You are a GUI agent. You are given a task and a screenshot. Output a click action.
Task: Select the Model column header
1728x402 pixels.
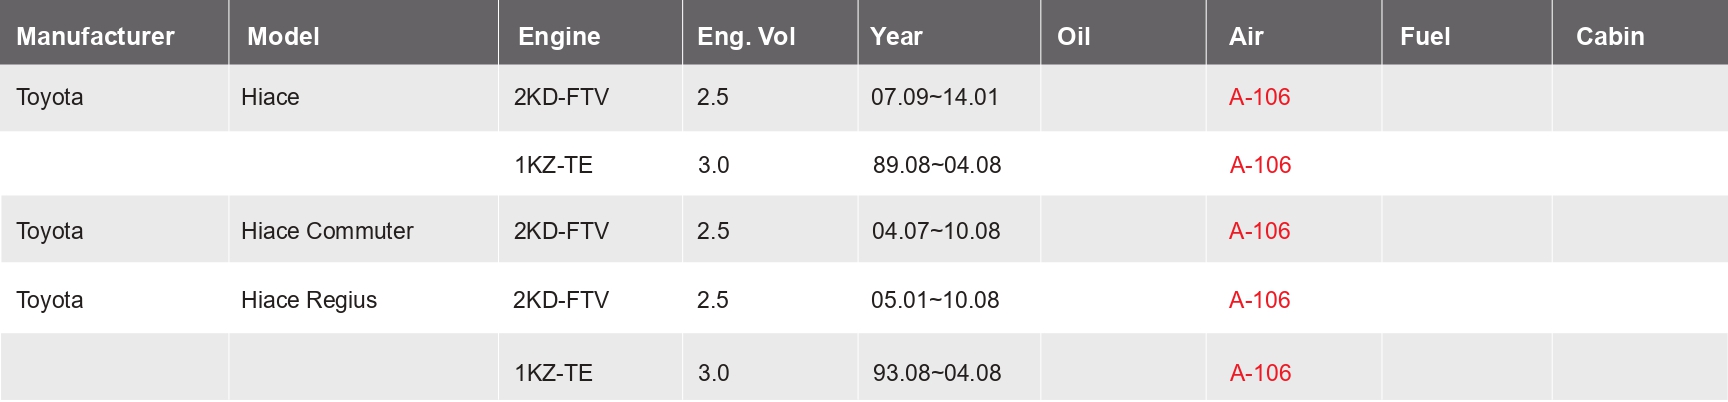(x=283, y=37)
